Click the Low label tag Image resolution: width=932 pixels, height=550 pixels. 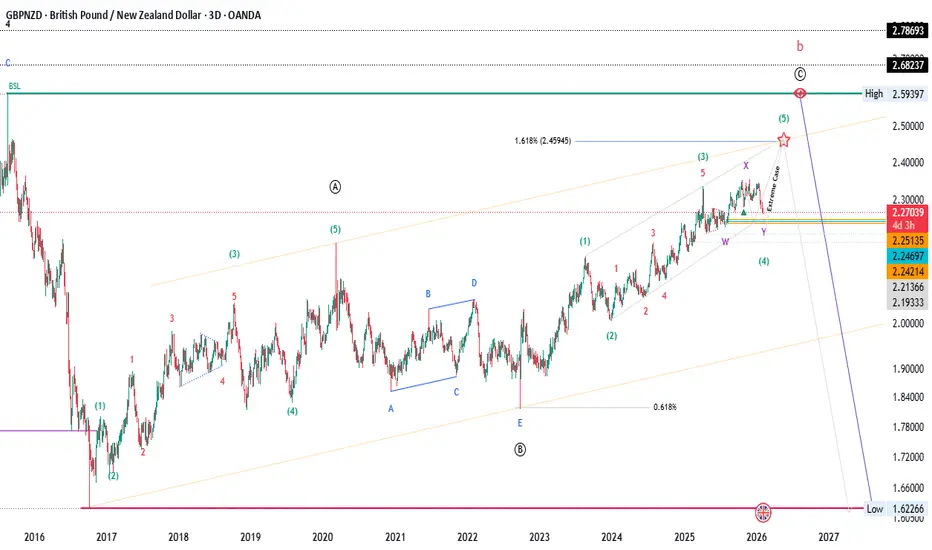[x=874, y=508]
